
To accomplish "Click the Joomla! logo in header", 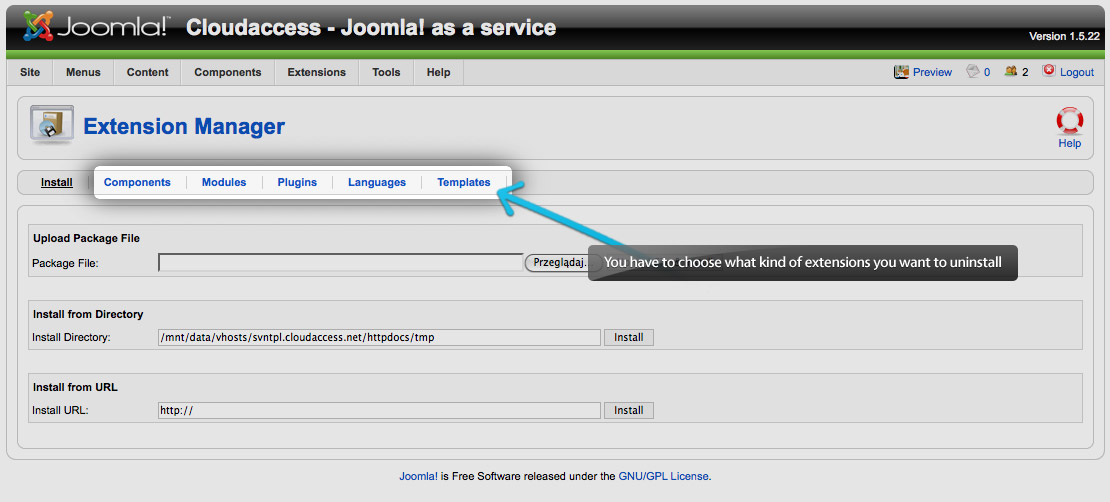I will (97, 27).
